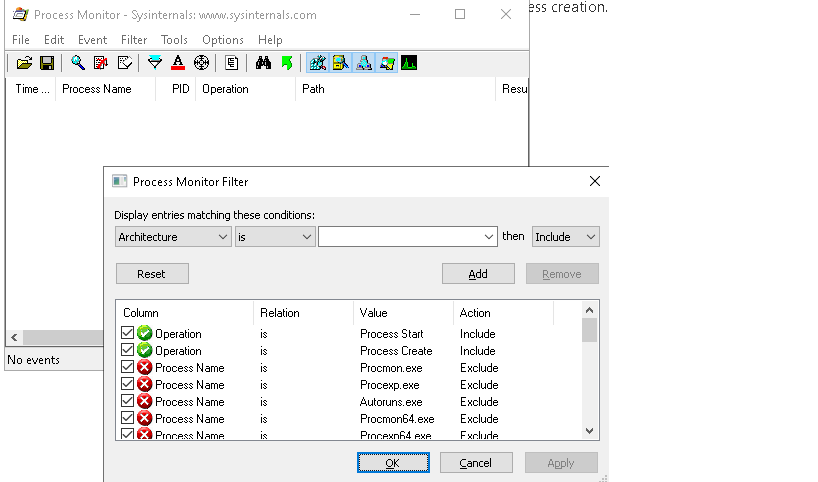
Task: Confirm the filter with OK
Action: tap(393, 463)
